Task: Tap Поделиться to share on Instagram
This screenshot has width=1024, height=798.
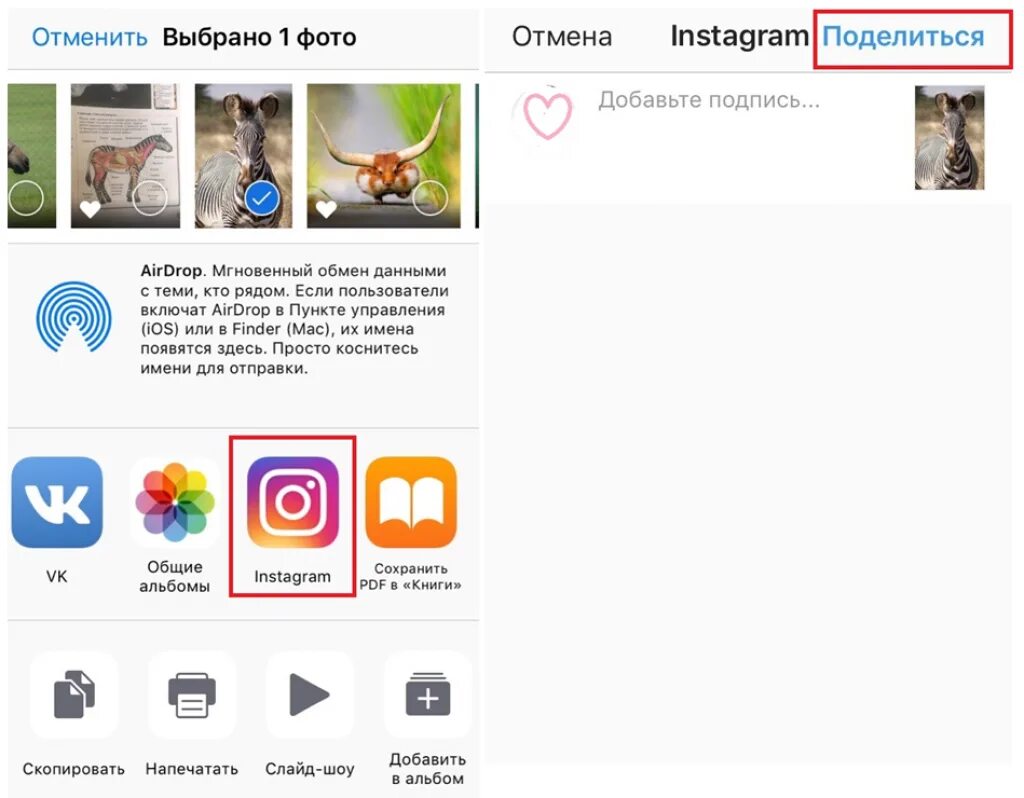Action: [x=903, y=37]
